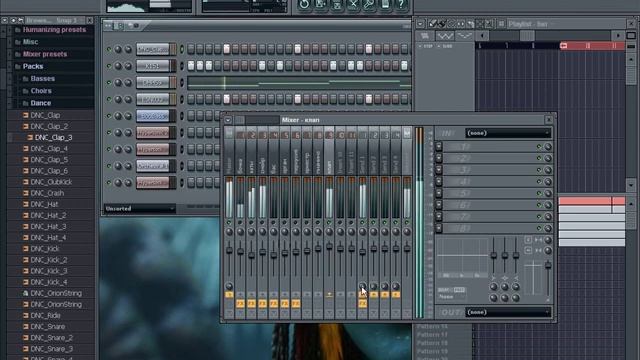Mute mixer Send 2 via its green LED

373,222
